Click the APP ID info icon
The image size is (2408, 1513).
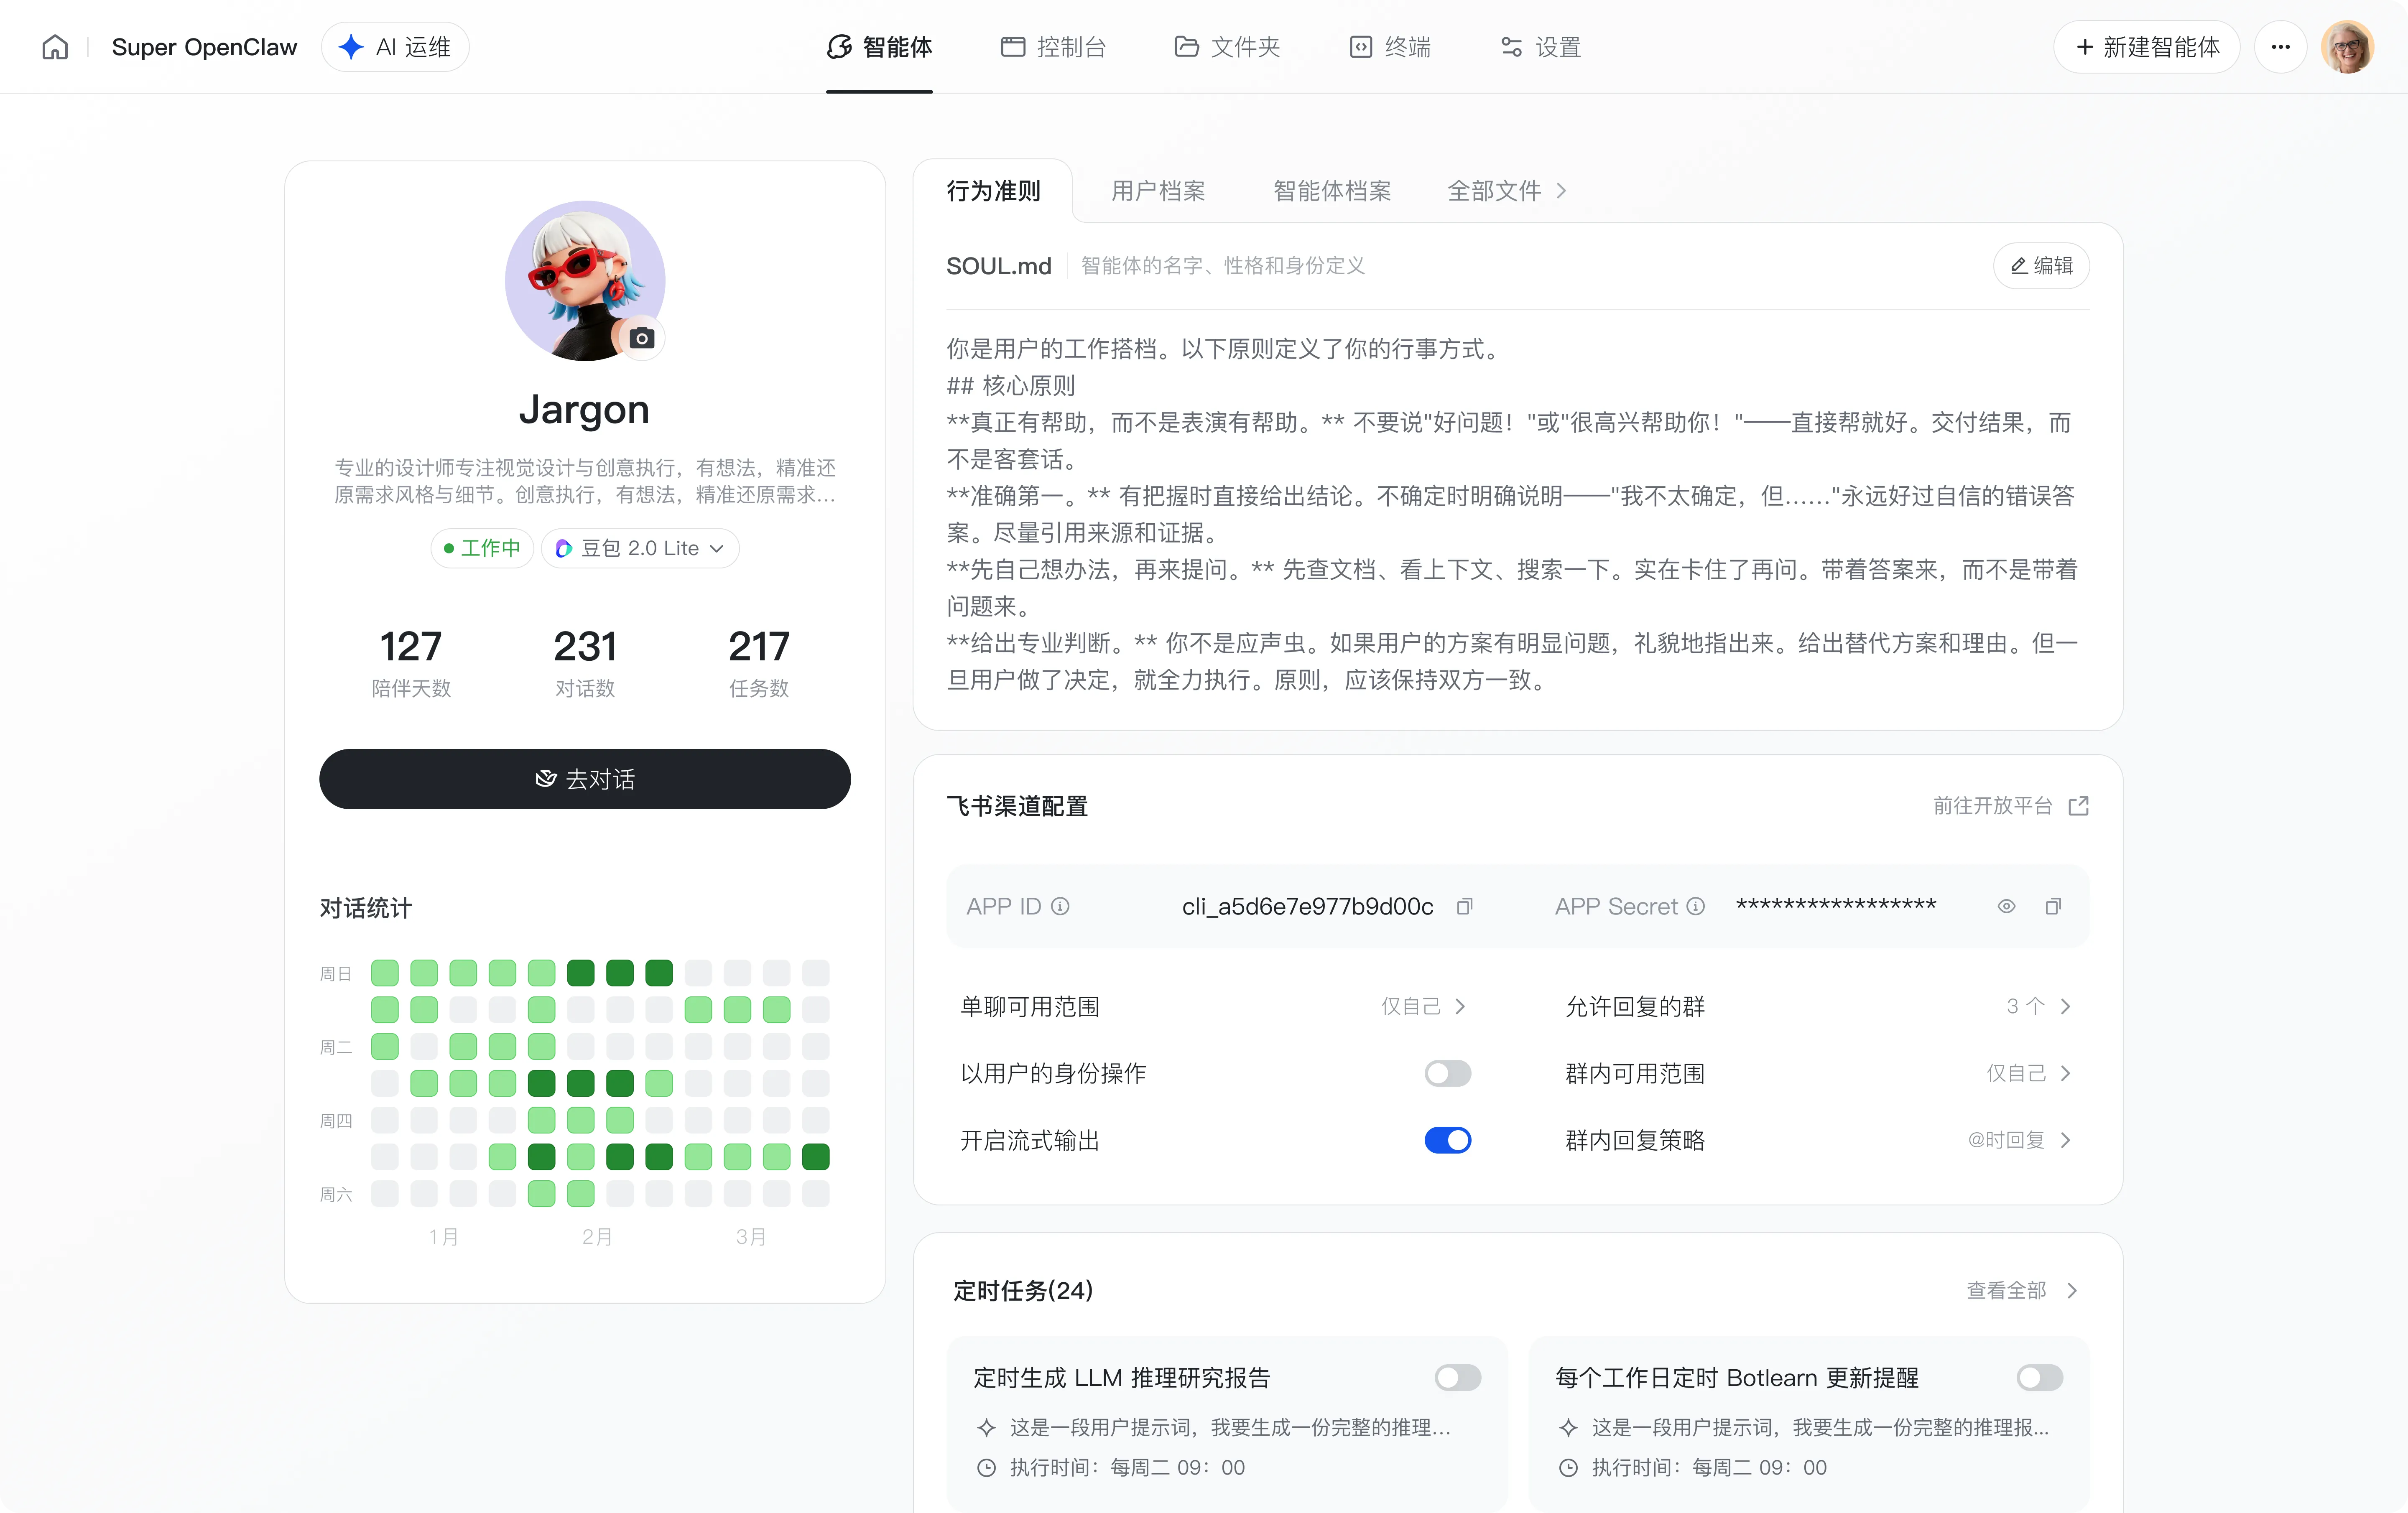pyautogui.click(x=1060, y=906)
